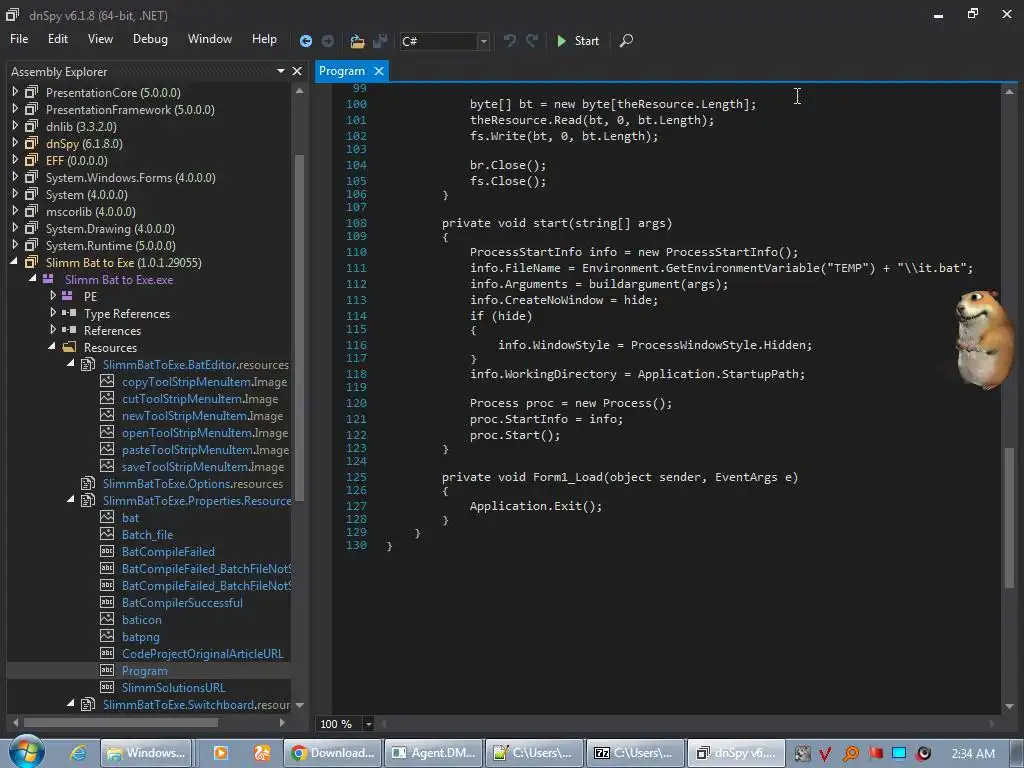The width and height of the screenshot is (1024, 768).
Task: Switch to Chrome Download taskbar window
Action: click(333, 753)
